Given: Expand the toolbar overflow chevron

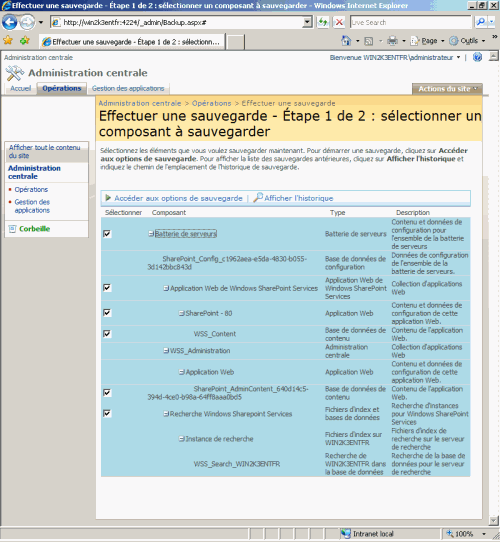Looking at the screenshot, I should pyautogui.click(x=495, y=36).
